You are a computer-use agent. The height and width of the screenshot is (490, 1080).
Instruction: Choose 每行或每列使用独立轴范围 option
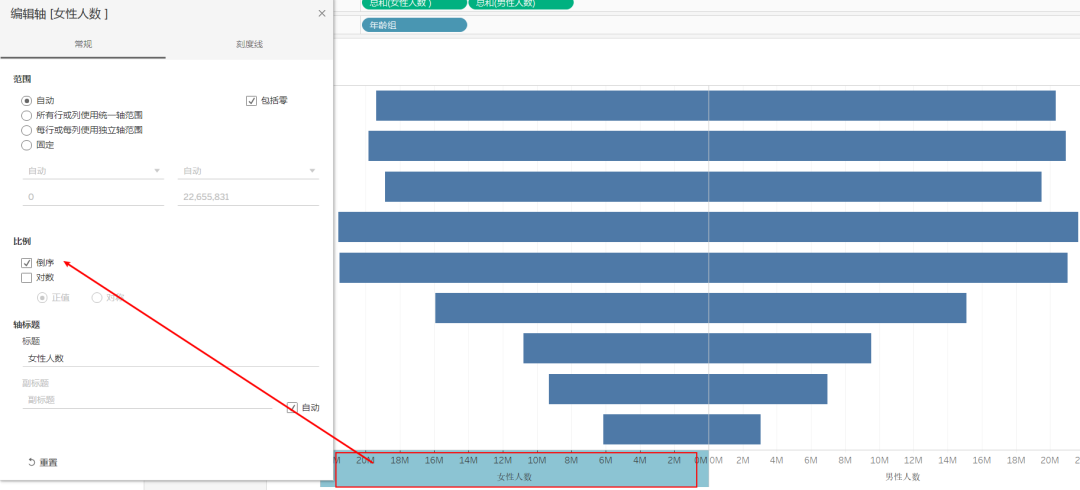pyautogui.click(x=27, y=130)
